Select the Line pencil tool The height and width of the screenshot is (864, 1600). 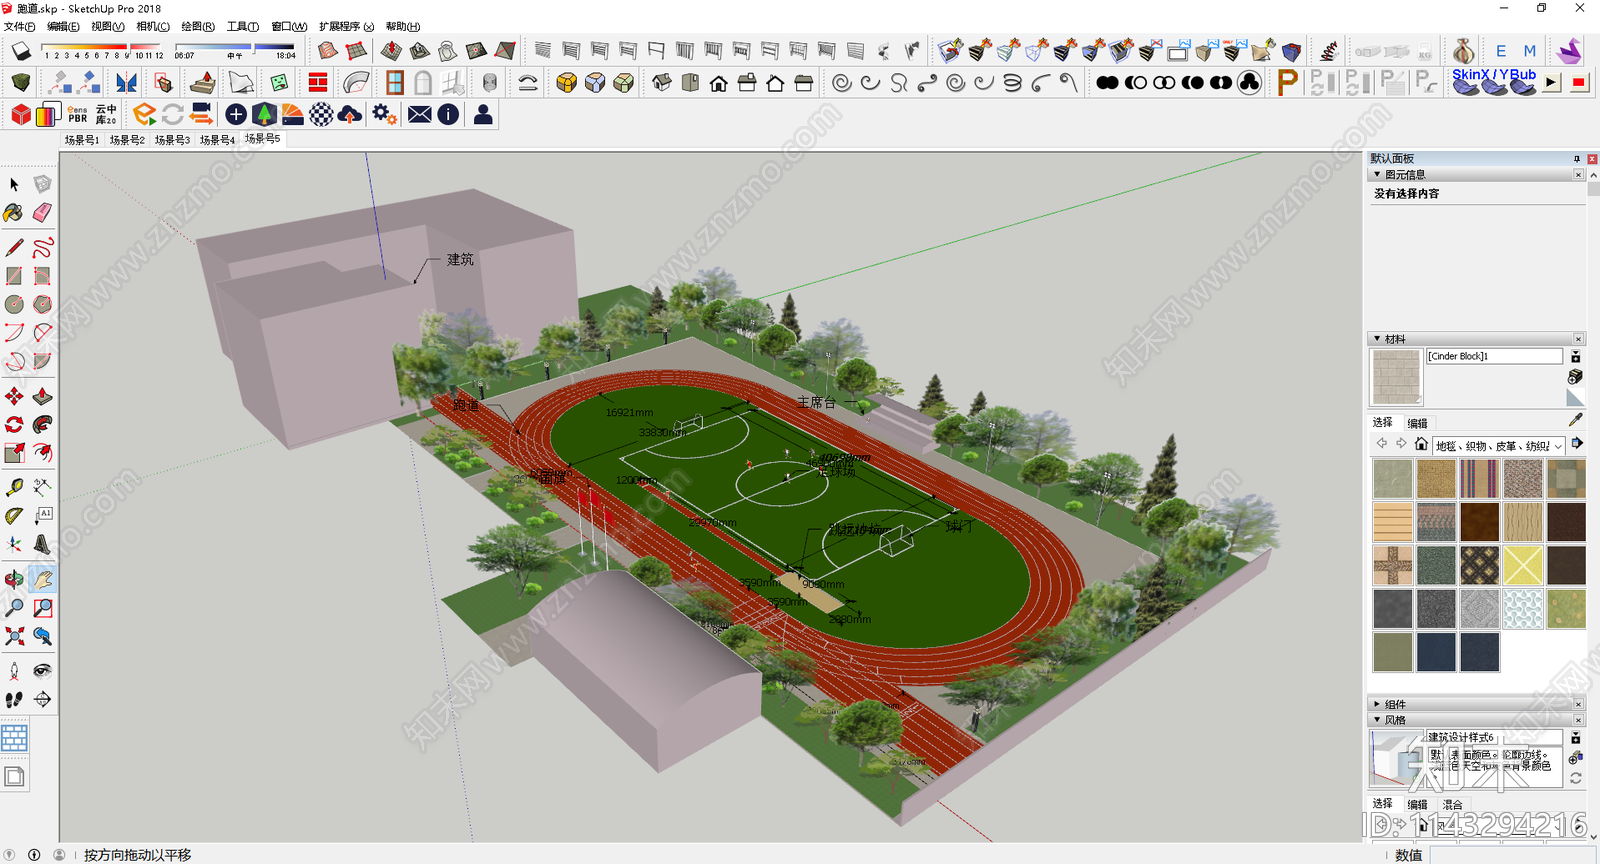pyautogui.click(x=14, y=247)
